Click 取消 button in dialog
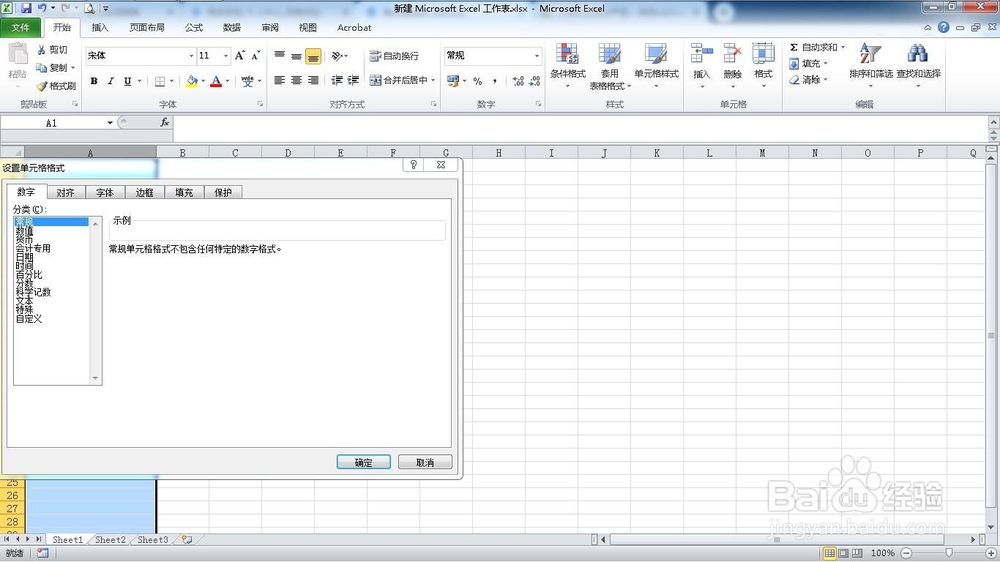 (425, 462)
